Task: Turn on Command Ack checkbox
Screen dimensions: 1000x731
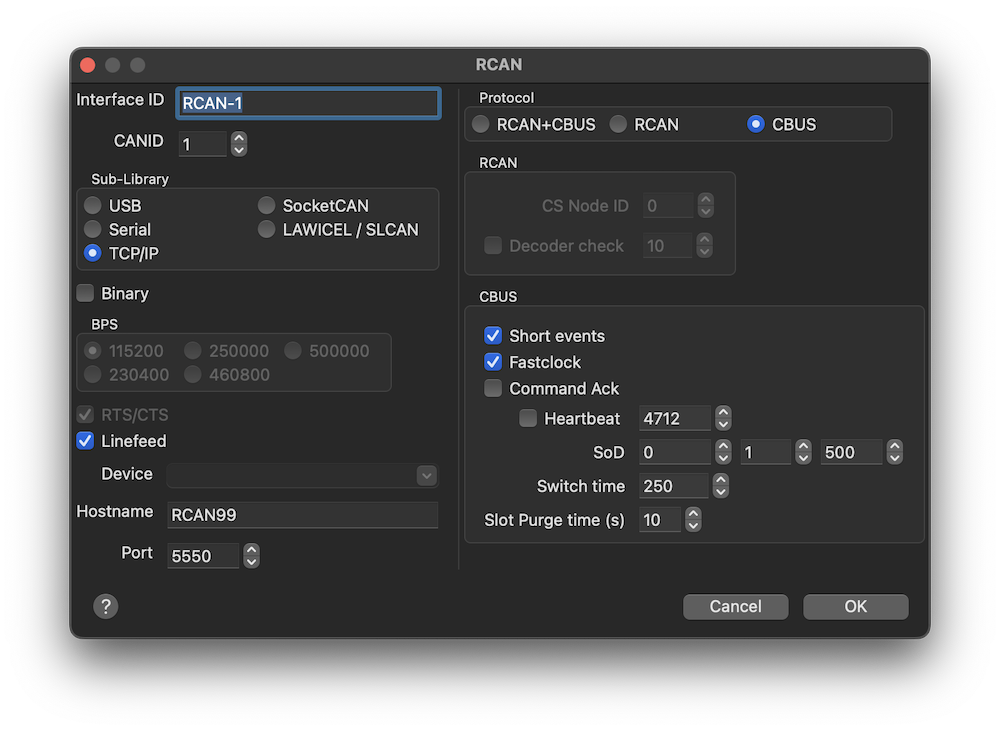Action: click(493, 388)
